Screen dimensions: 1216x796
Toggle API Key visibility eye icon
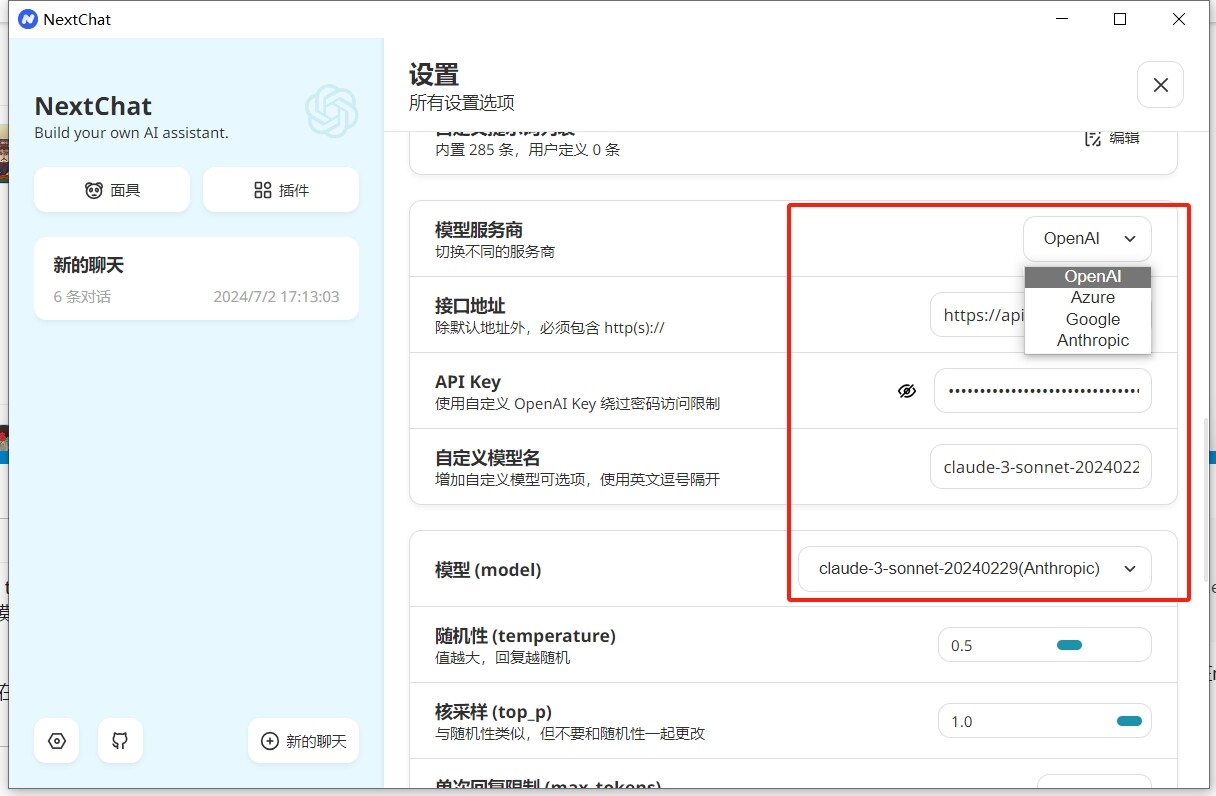[907, 391]
